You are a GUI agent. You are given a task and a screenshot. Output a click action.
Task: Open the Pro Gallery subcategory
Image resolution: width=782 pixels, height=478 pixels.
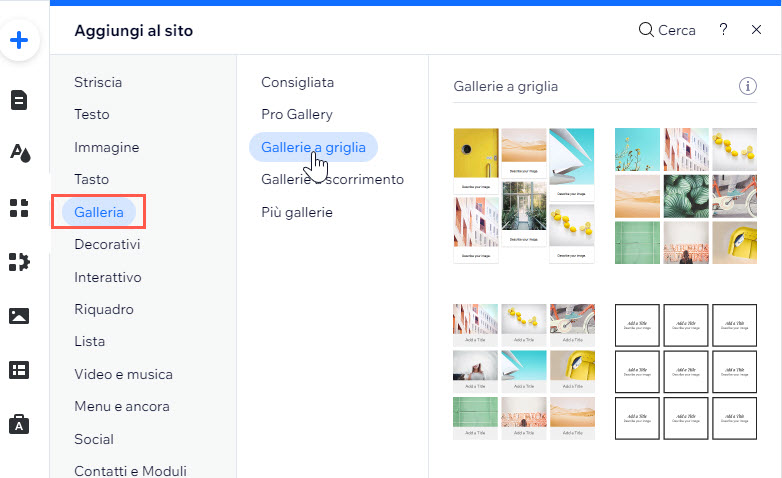point(297,115)
